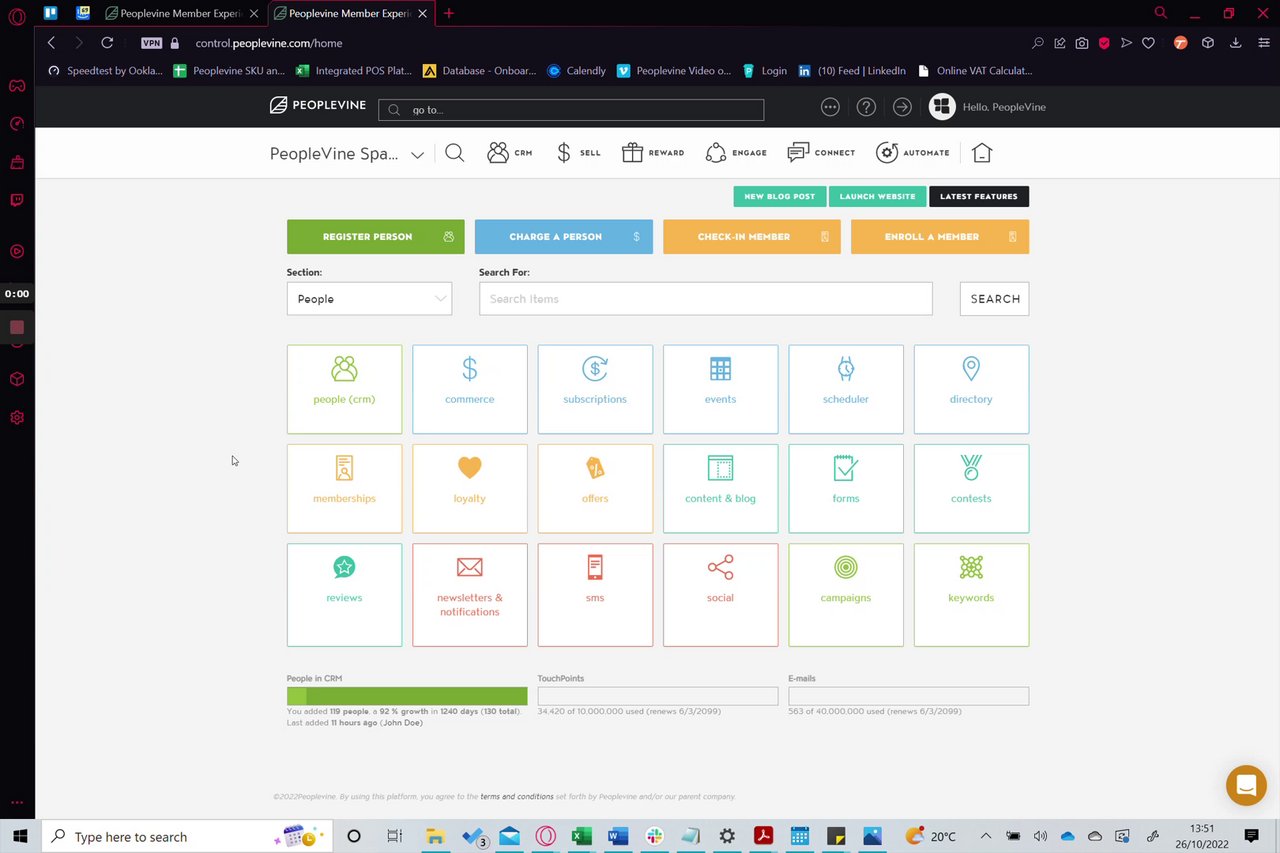Open the Section dropdown showing People

(369, 299)
